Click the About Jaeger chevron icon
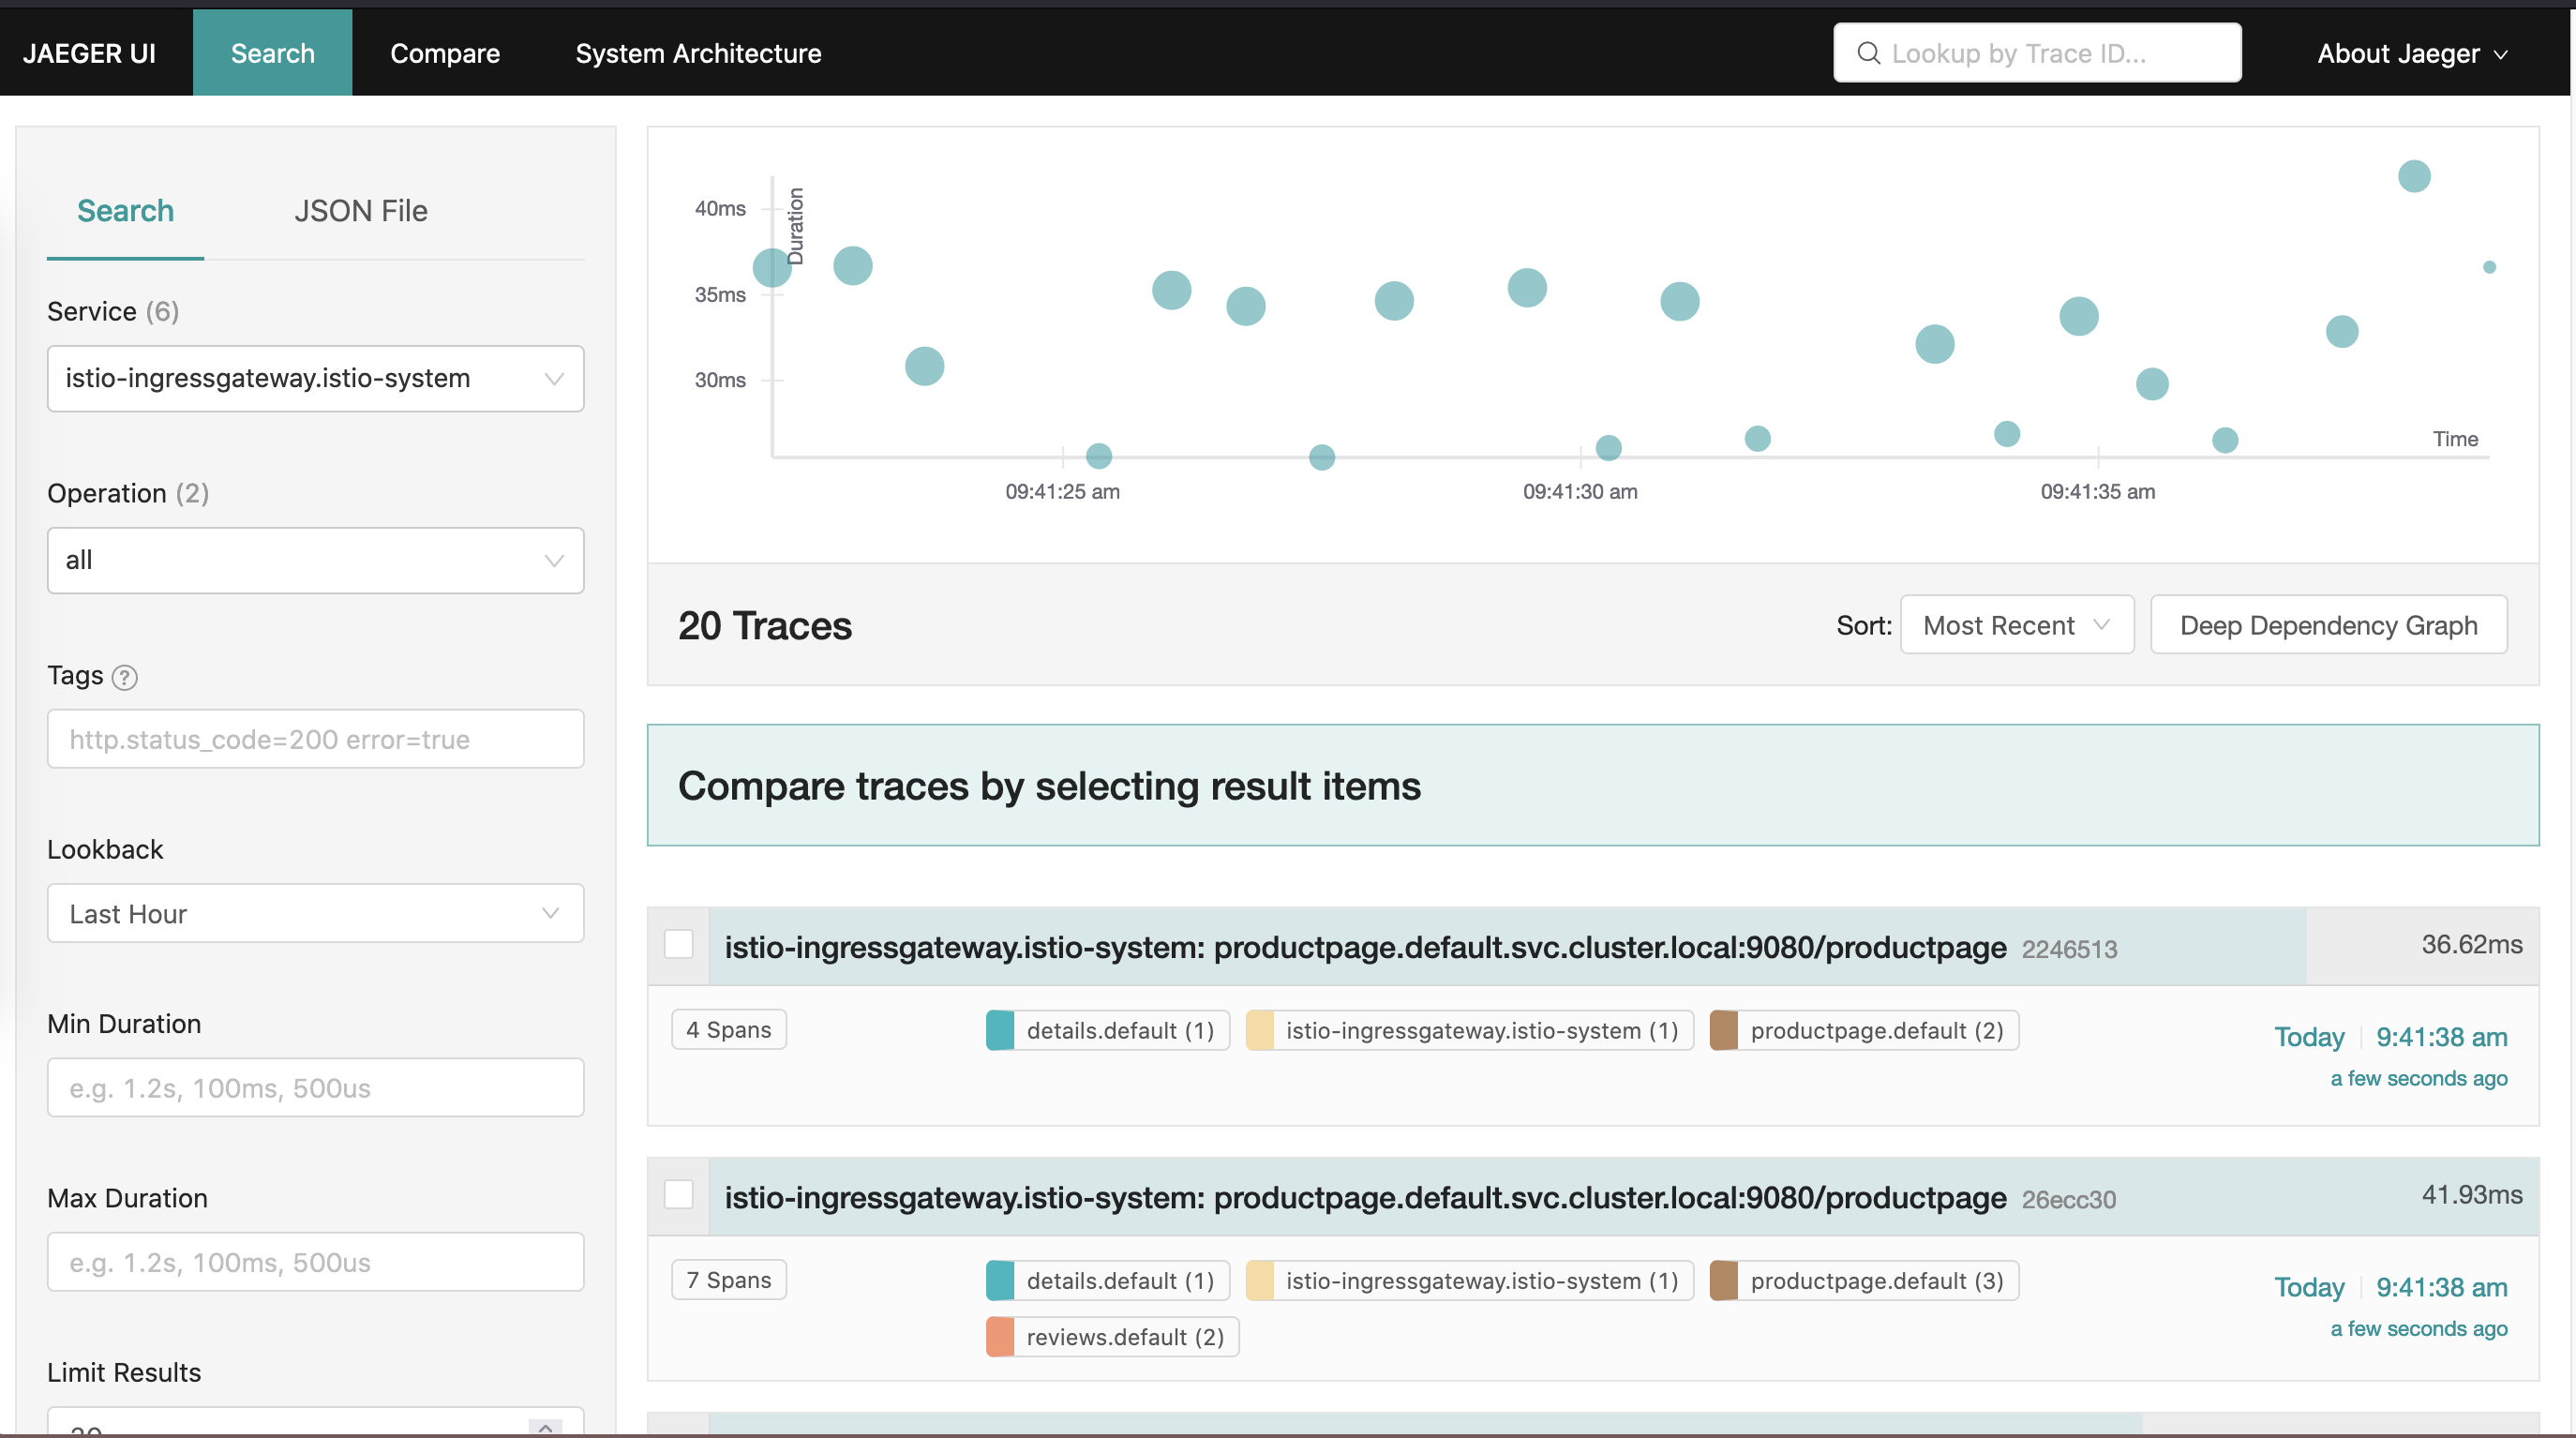Screen dimensions: 2576x1438 click(2501, 55)
